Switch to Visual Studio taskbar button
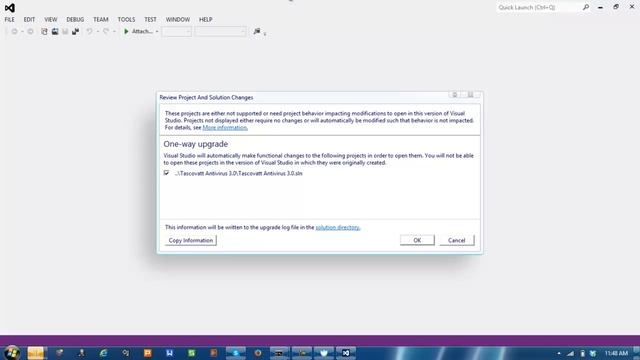Viewport: 640px width, 360px height. coord(346,353)
